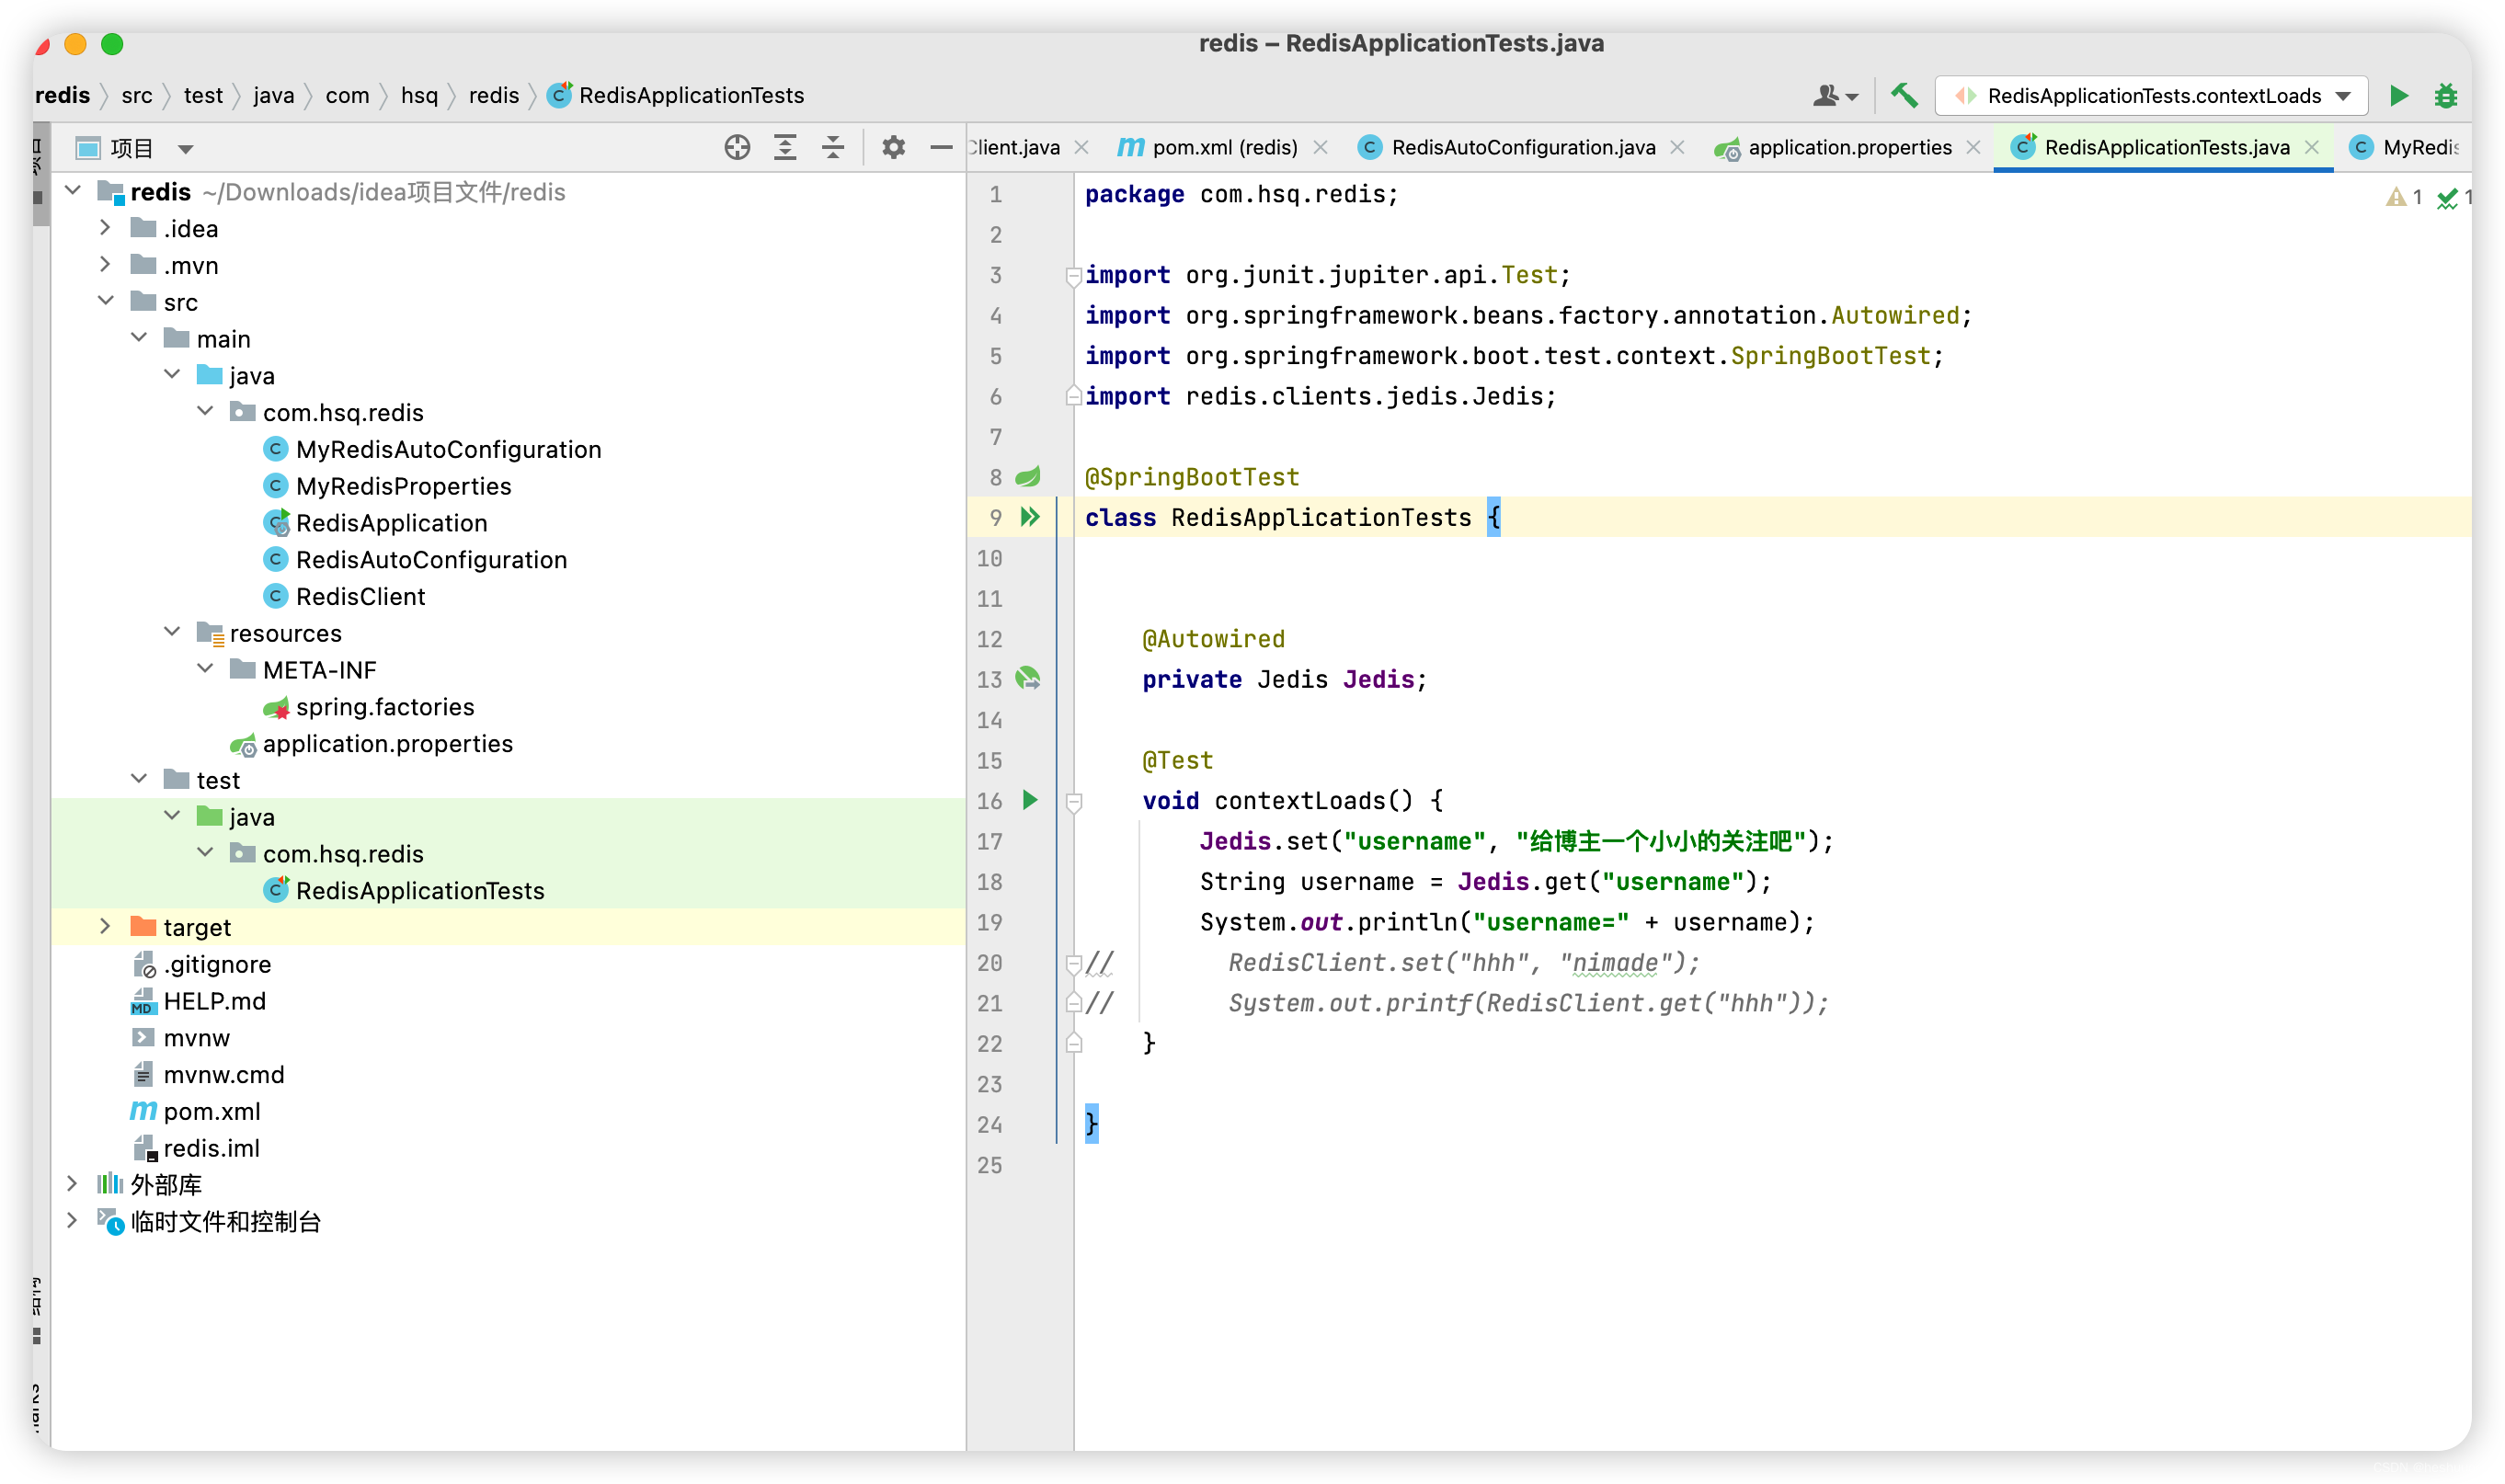Expand the target folder

pos(105,927)
